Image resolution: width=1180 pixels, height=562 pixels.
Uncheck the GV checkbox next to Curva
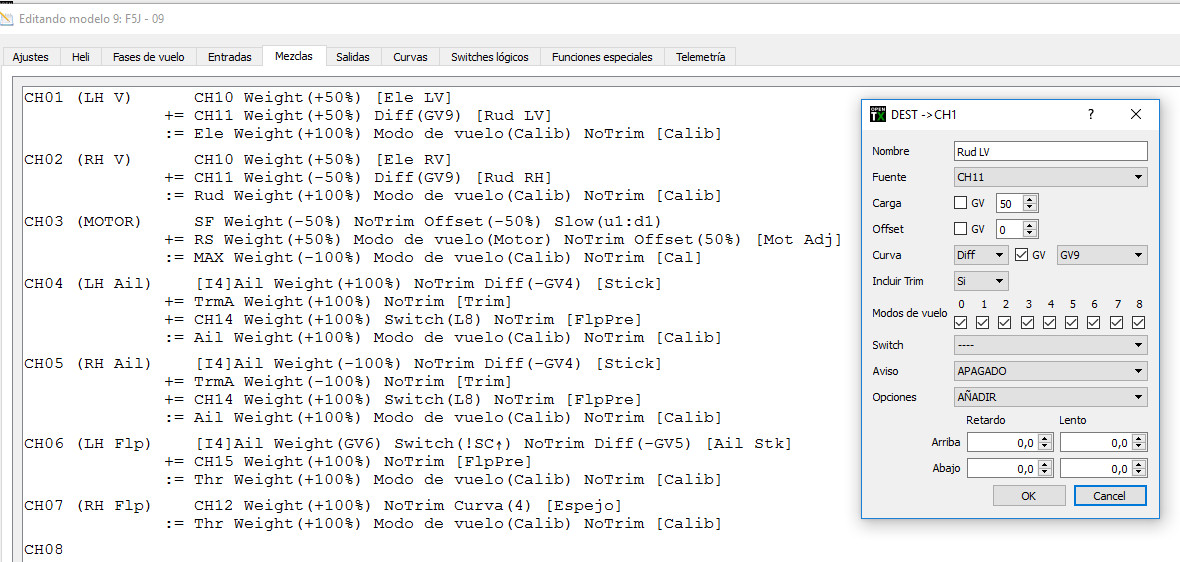pos(1021,255)
